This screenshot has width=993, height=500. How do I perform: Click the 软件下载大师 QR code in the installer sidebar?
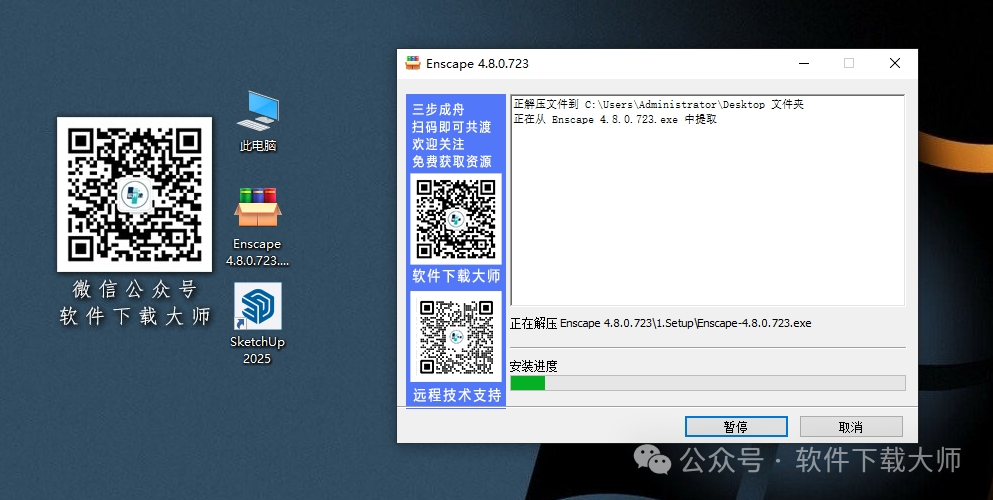[x=456, y=219]
